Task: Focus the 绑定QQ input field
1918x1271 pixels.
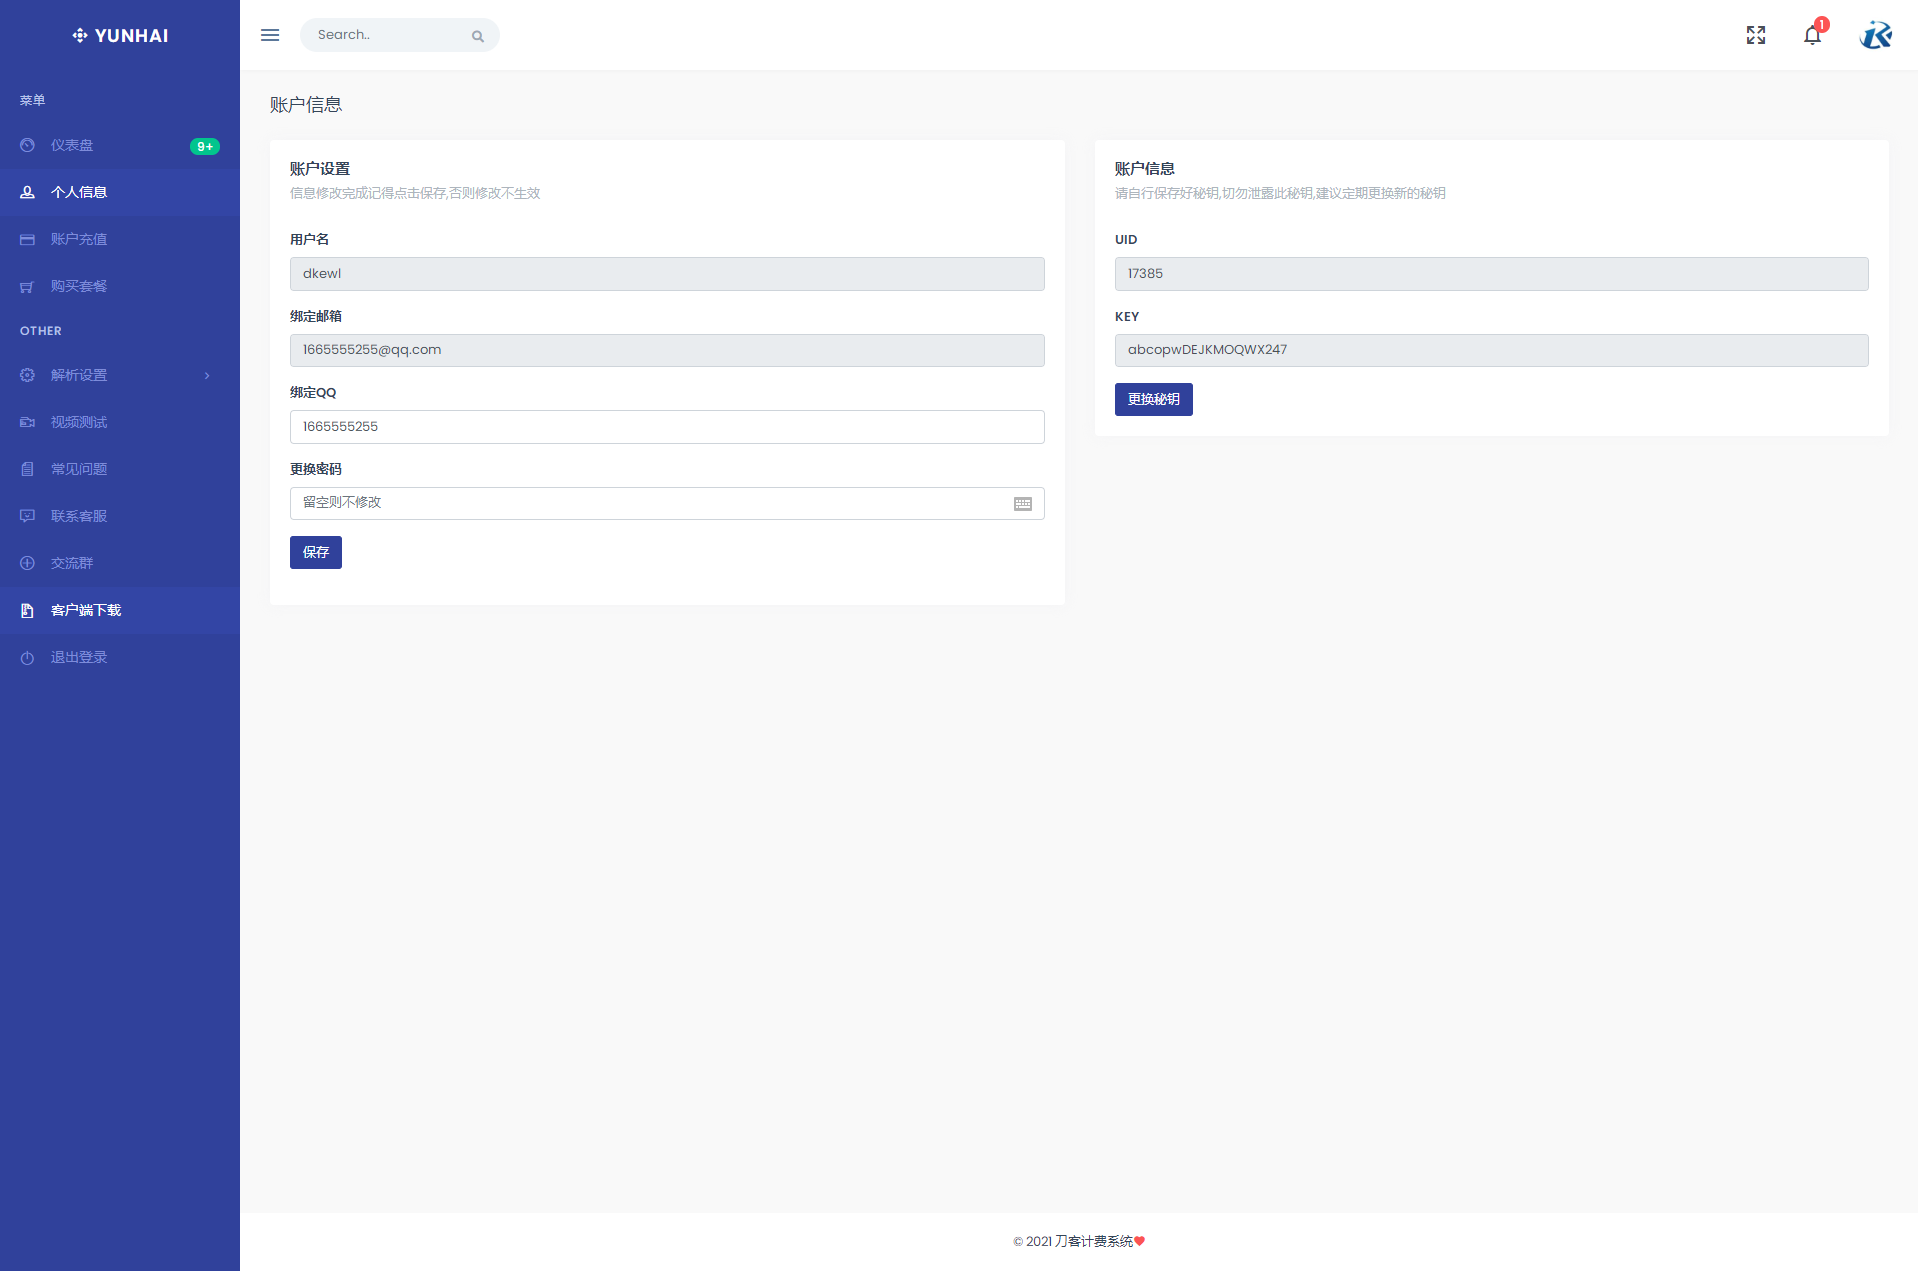Action: point(666,427)
